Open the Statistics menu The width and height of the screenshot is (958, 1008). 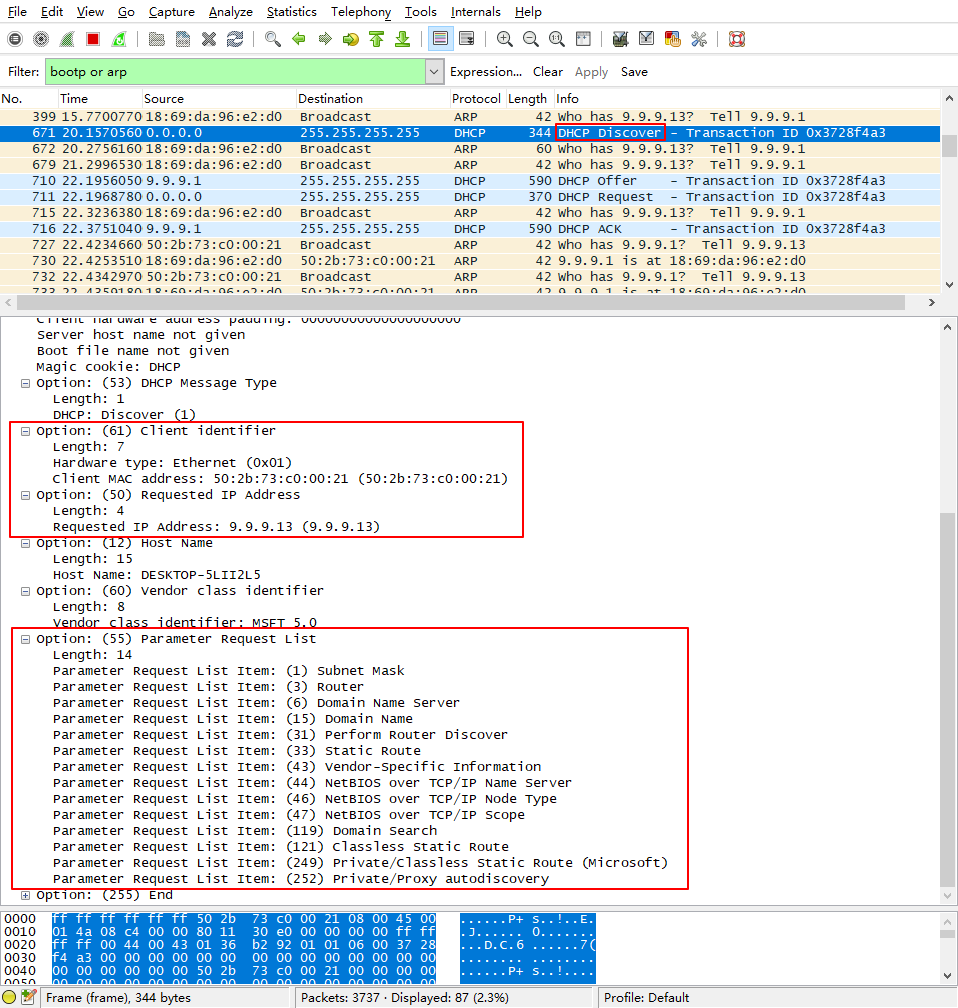[x=291, y=12]
